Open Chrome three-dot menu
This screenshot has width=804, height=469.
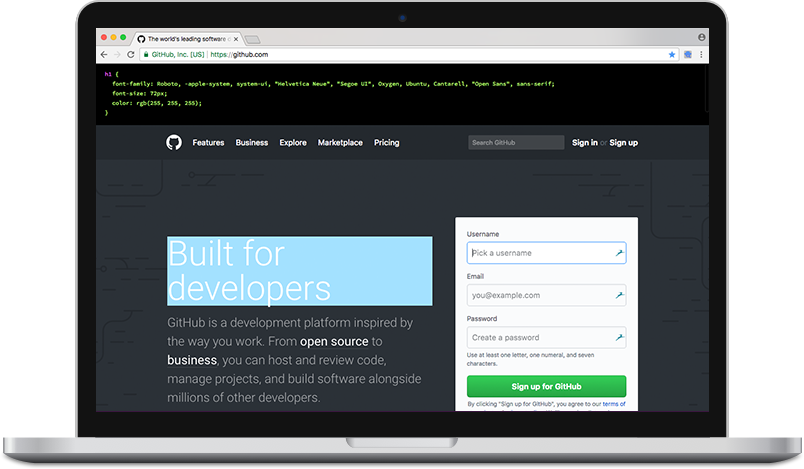(x=701, y=54)
